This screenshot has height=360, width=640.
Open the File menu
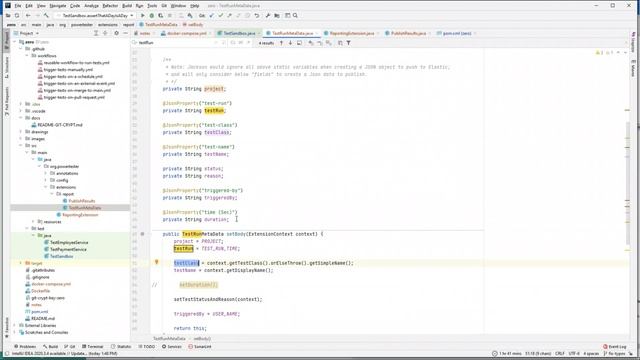tap(18, 6)
